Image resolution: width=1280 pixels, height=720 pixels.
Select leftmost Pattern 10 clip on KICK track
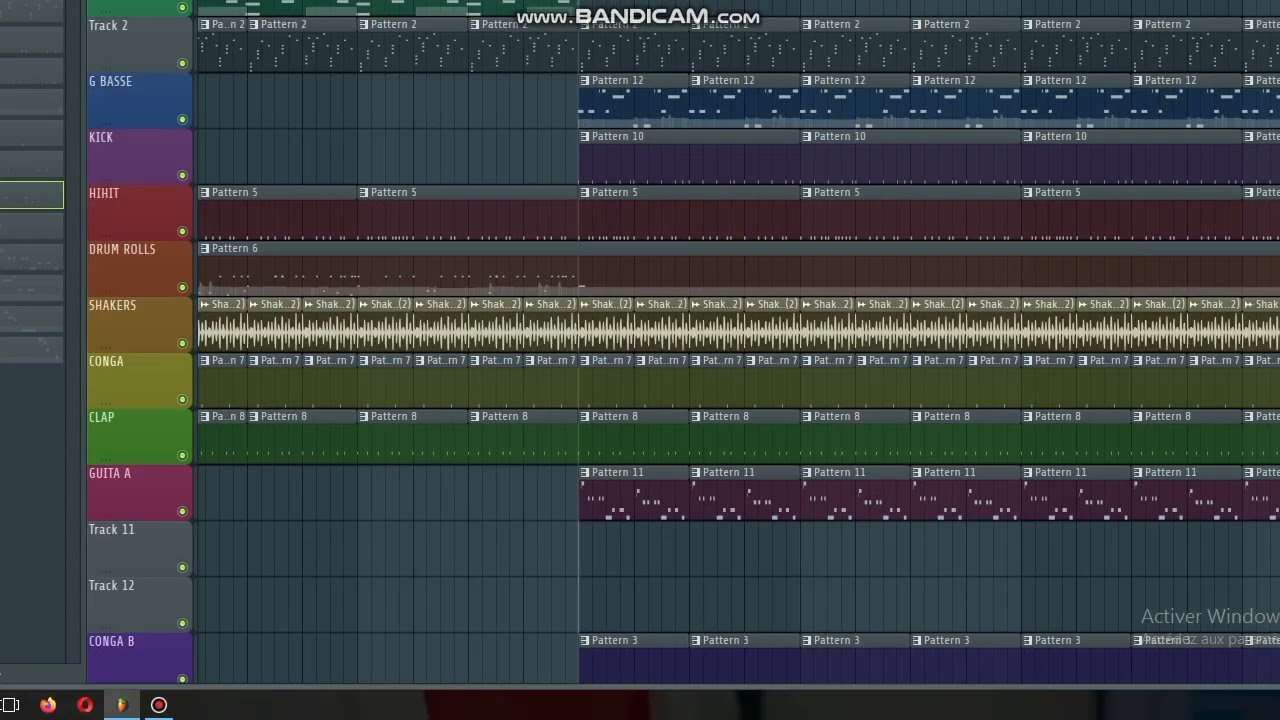[690, 157]
